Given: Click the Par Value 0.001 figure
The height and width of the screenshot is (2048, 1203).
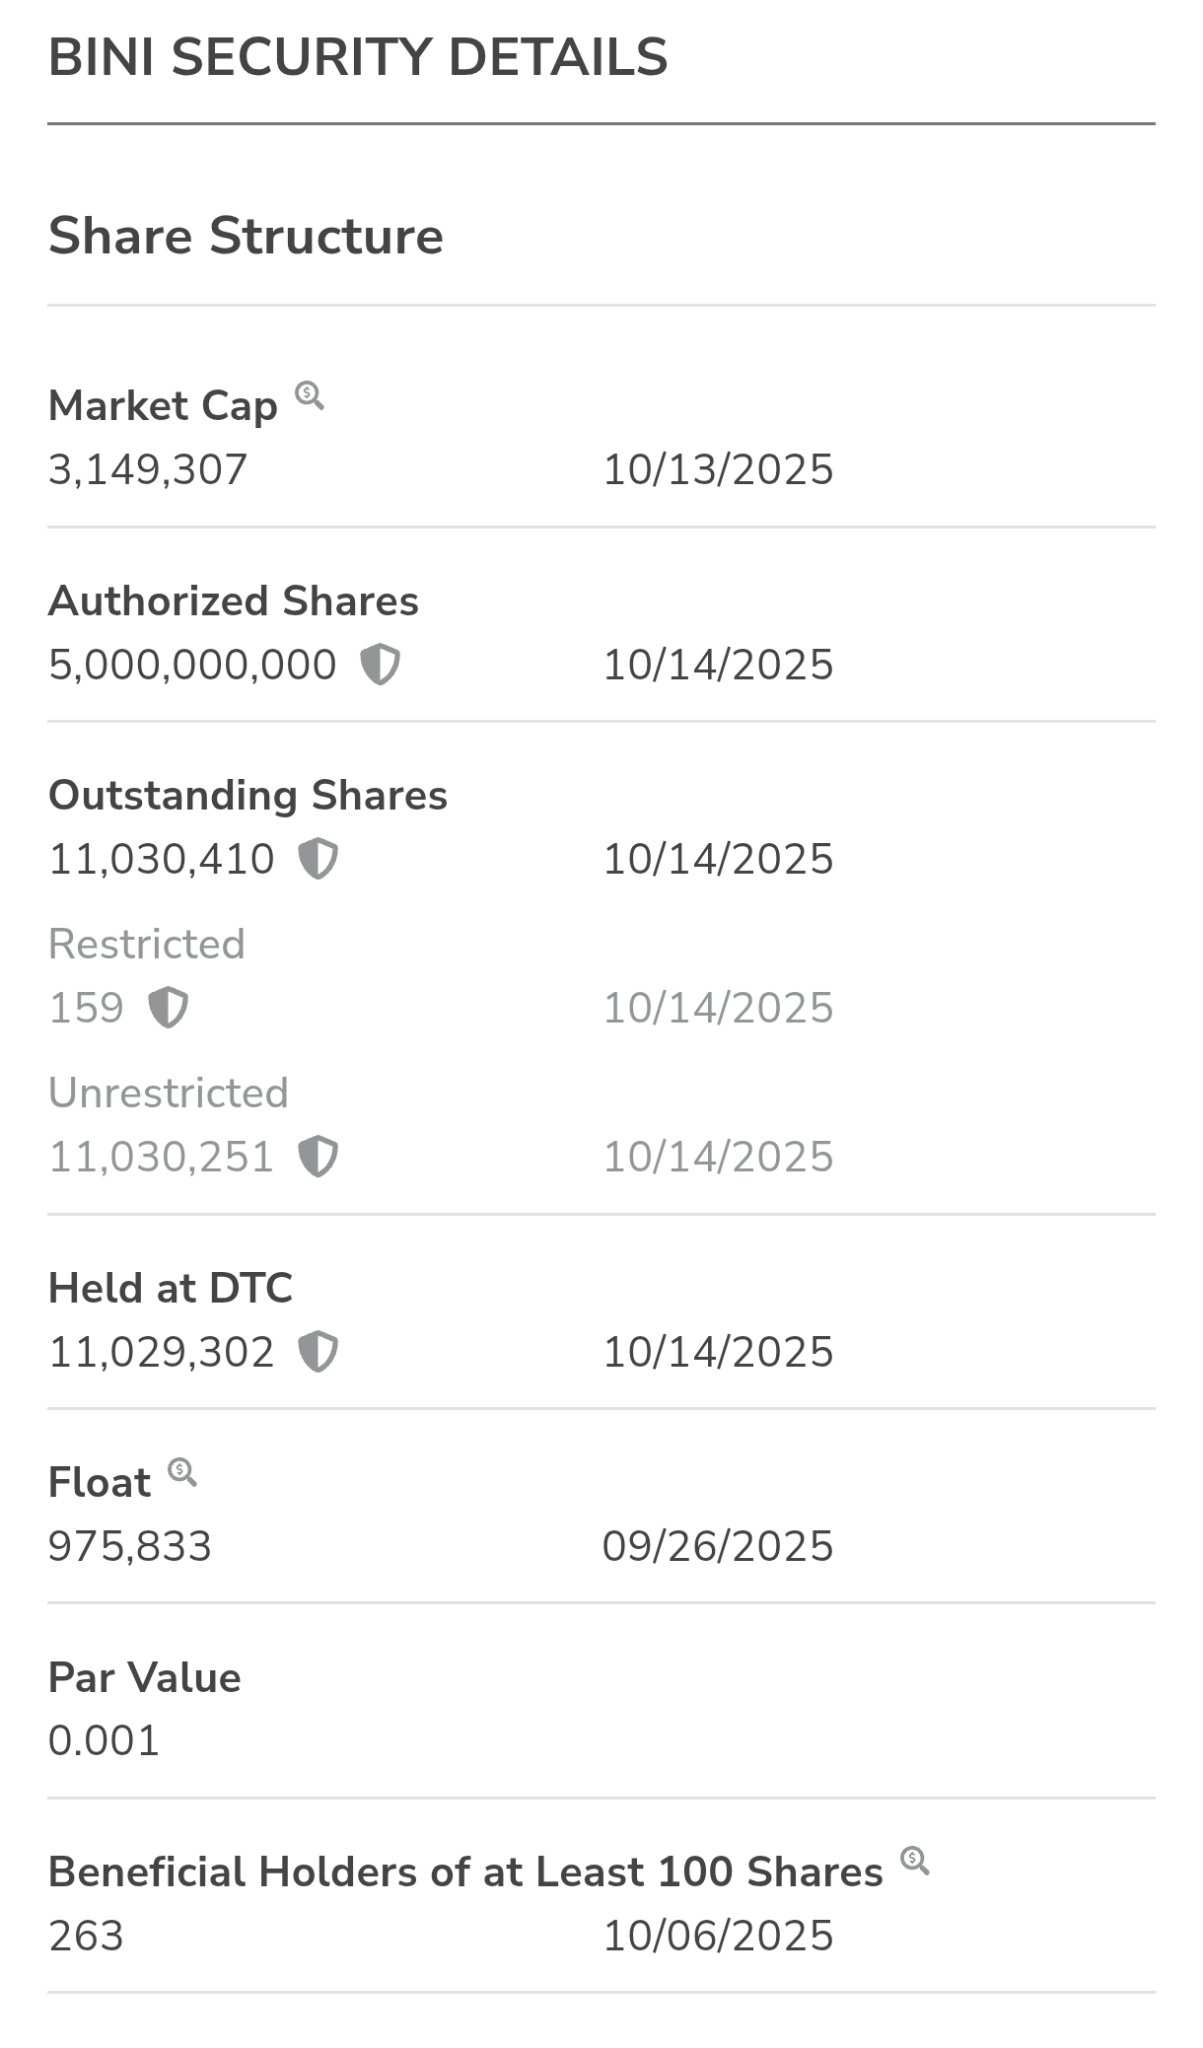Looking at the screenshot, I should click(104, 1741).
